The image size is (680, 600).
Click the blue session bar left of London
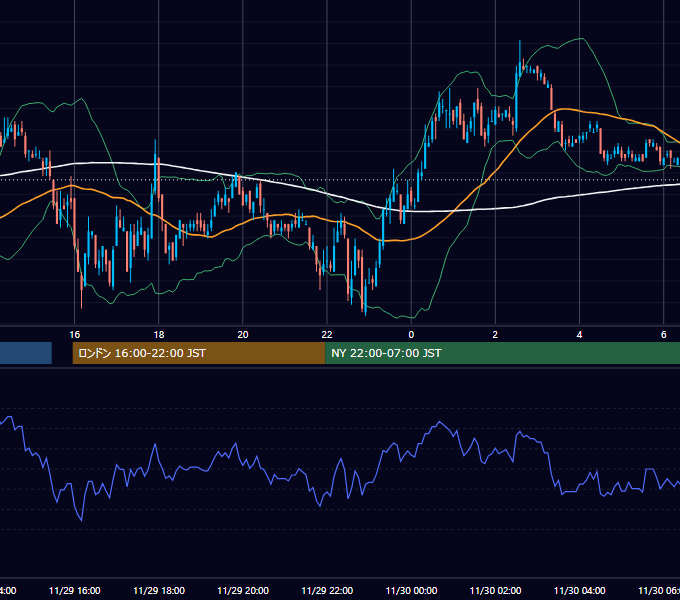[x=26, y=353]
